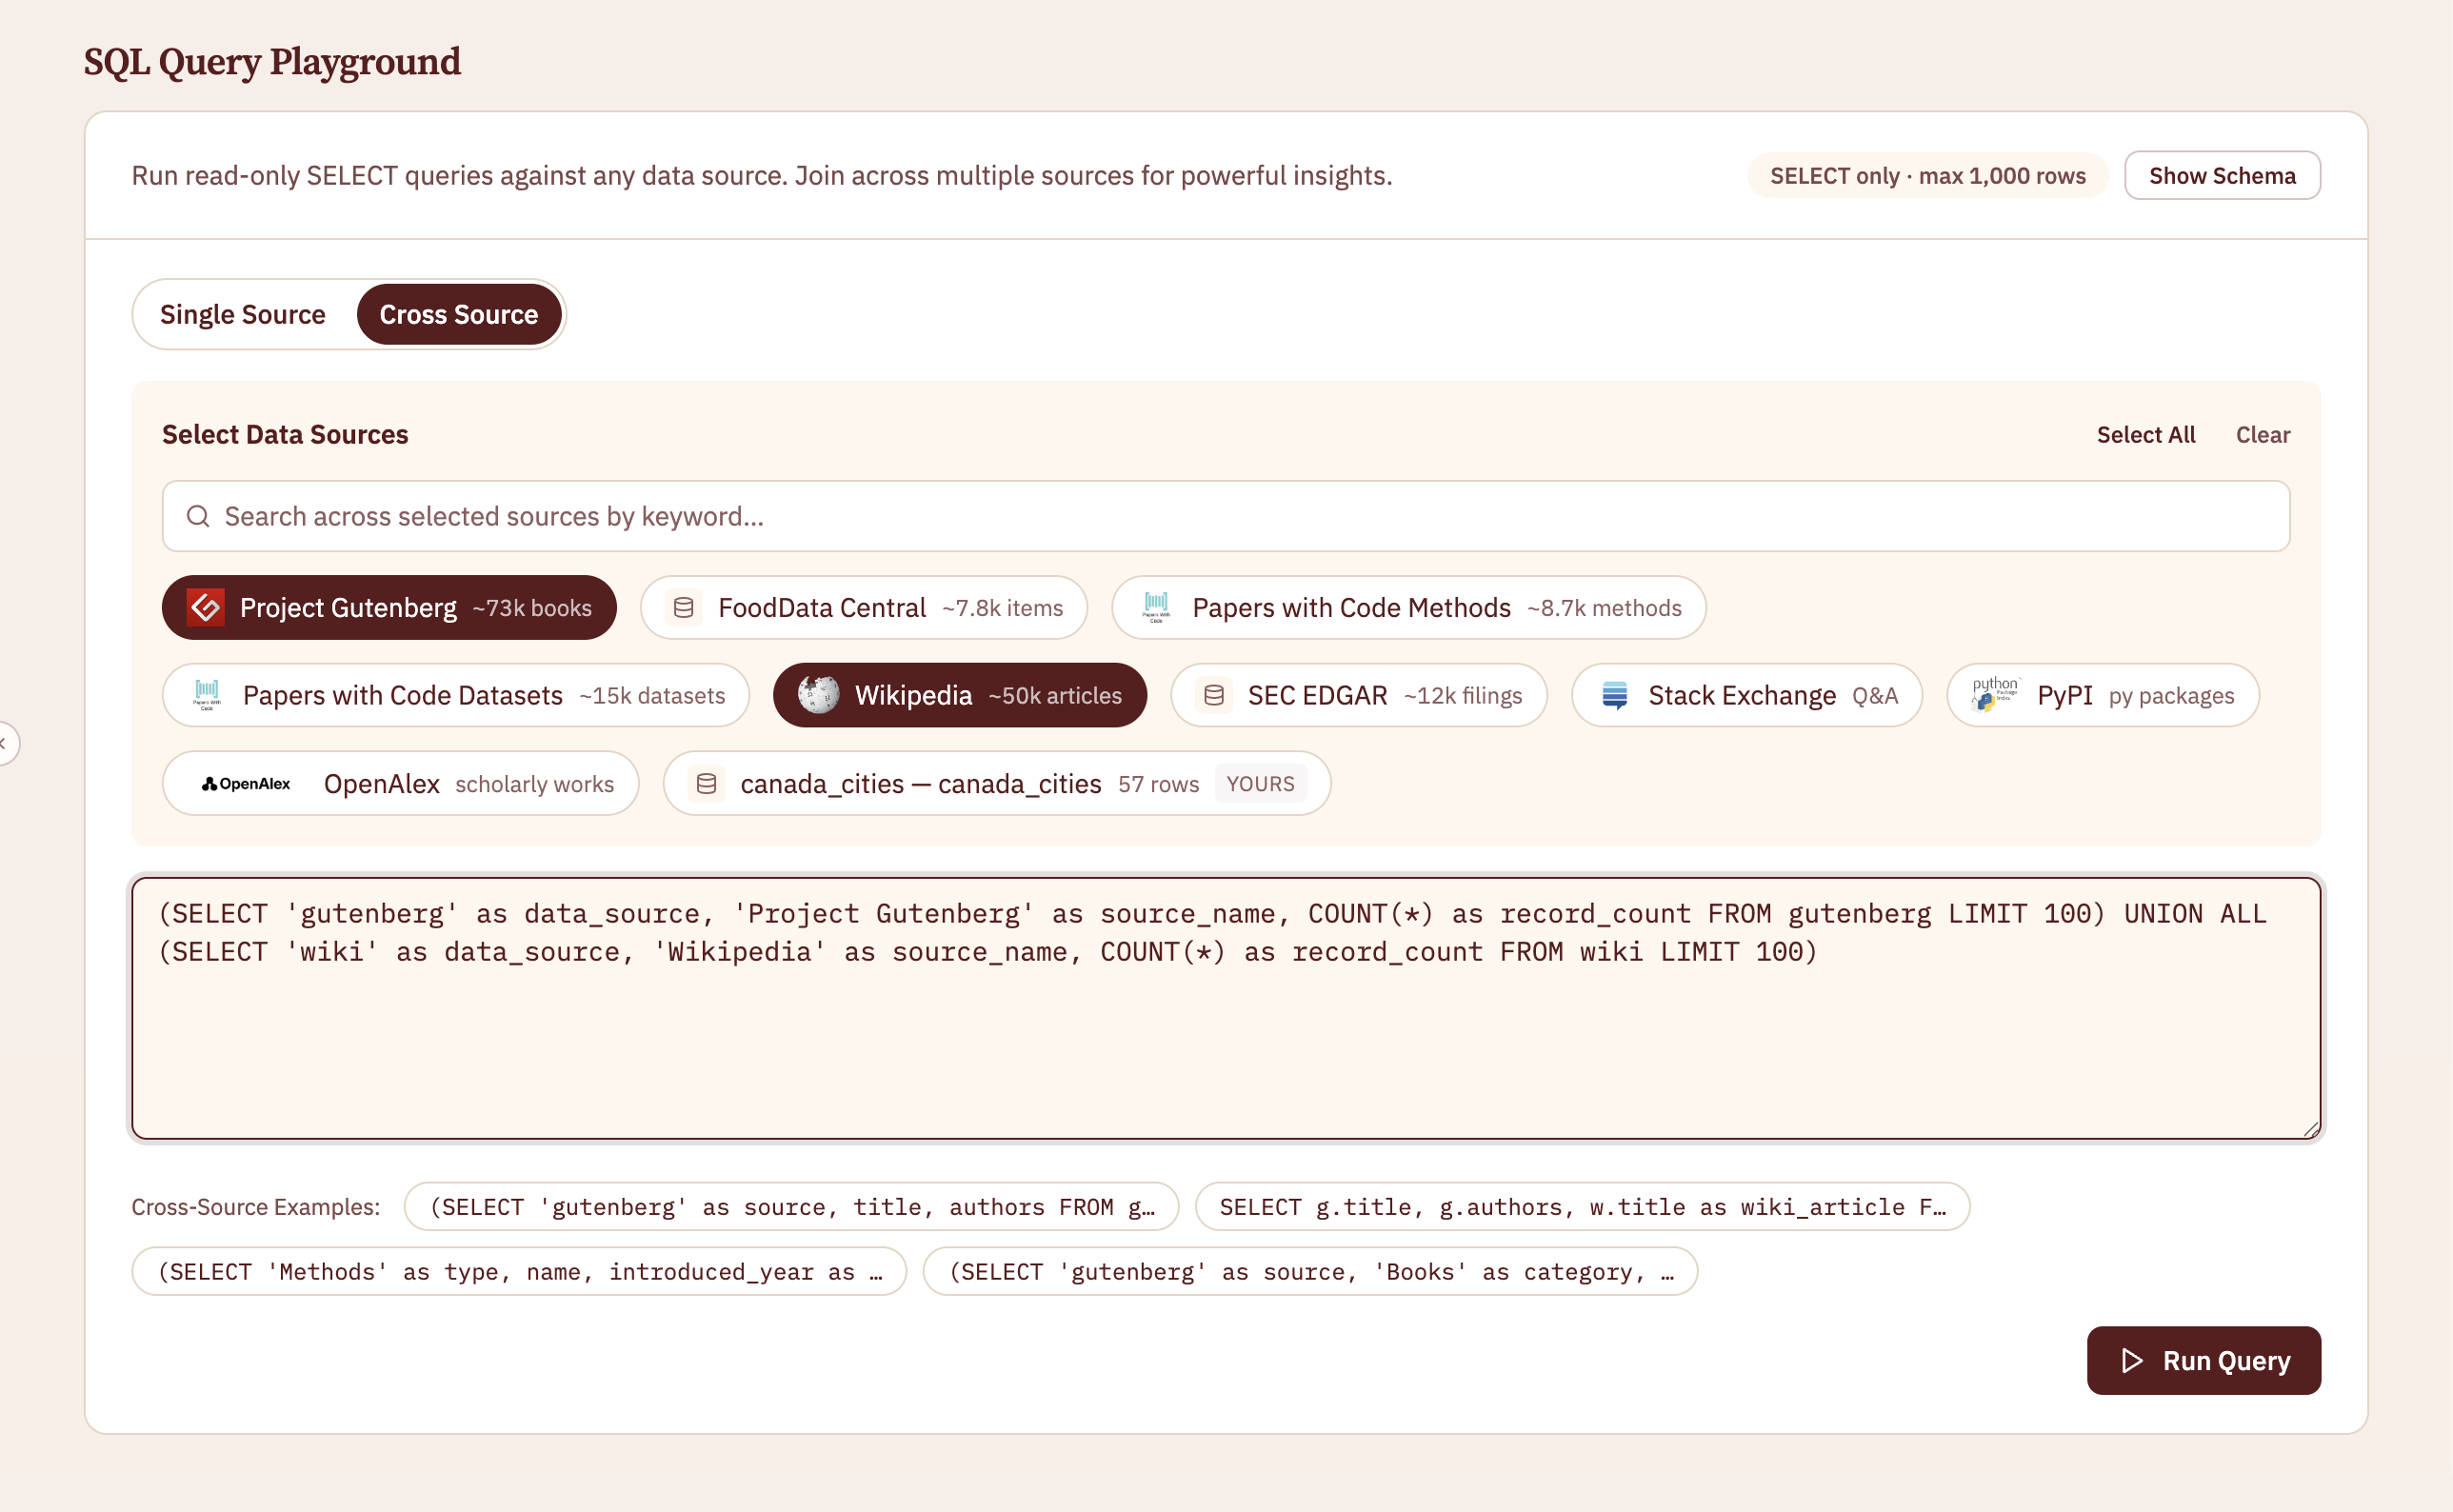The height and width of the screenshot is (1512, 2453).
Task: Load the 'title, authors FROM g…' example query
Action: tap(792, 1207)
